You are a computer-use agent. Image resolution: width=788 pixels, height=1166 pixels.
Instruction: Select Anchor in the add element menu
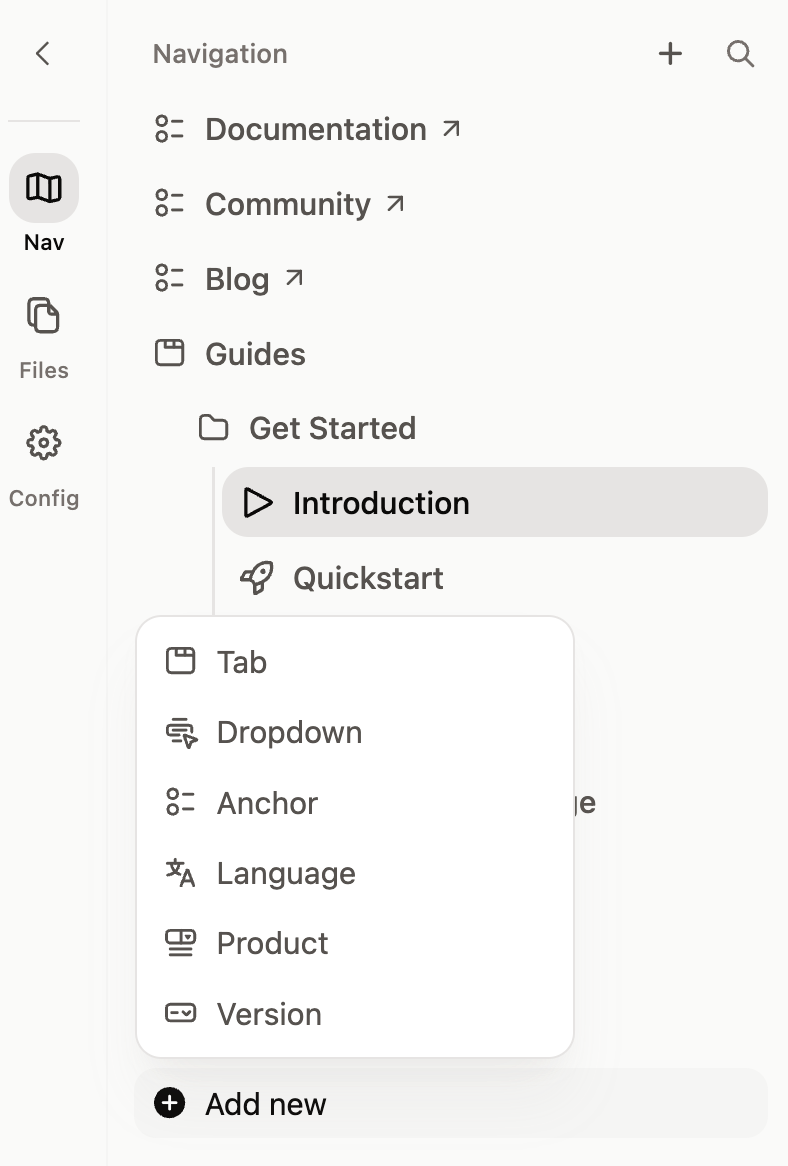click(267, 802)
